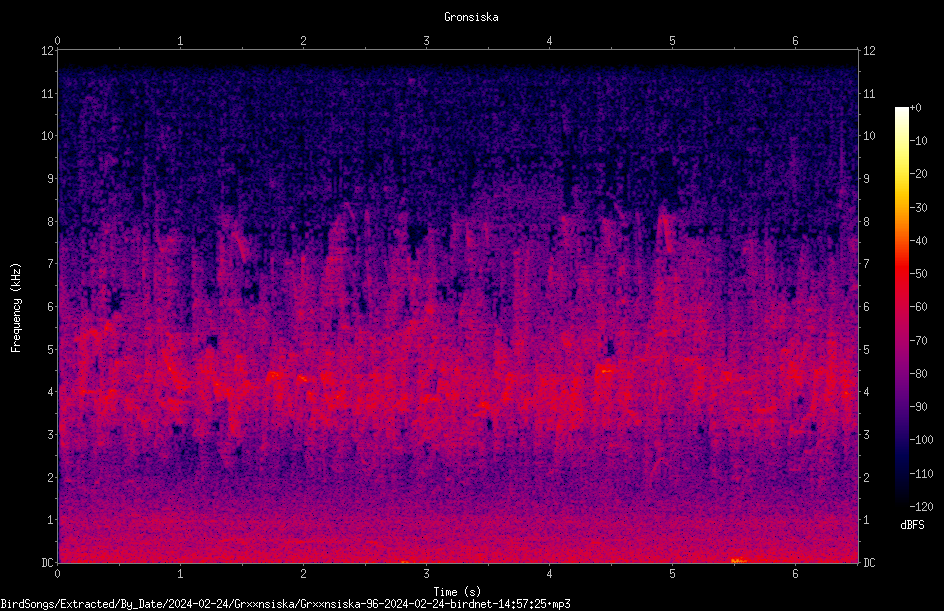Click the -50 value on dBFS scale
944x611 pixels.
919,274
